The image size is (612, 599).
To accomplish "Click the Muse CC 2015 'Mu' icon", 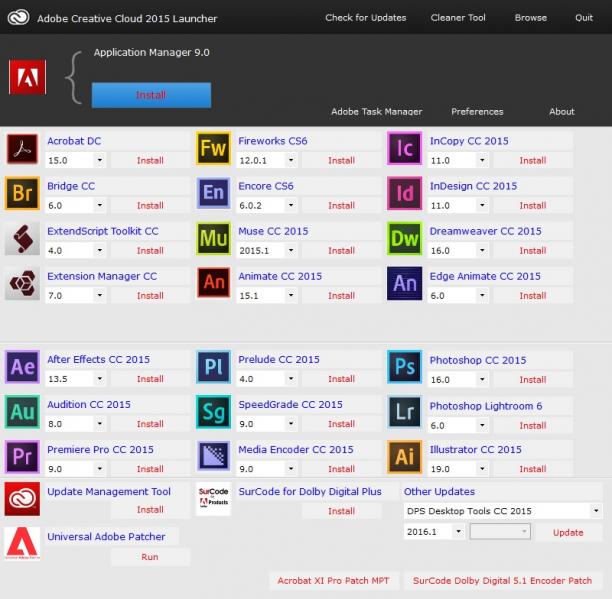I will (213, 238).
